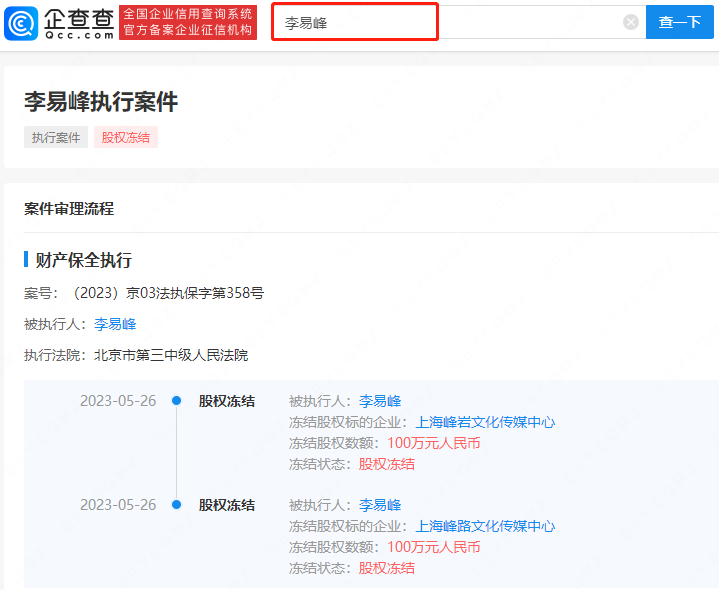Open 李易峰 link beside 被执行人 under 案号
Viewport: 719px width, 590px height.
tap(115, 324)
